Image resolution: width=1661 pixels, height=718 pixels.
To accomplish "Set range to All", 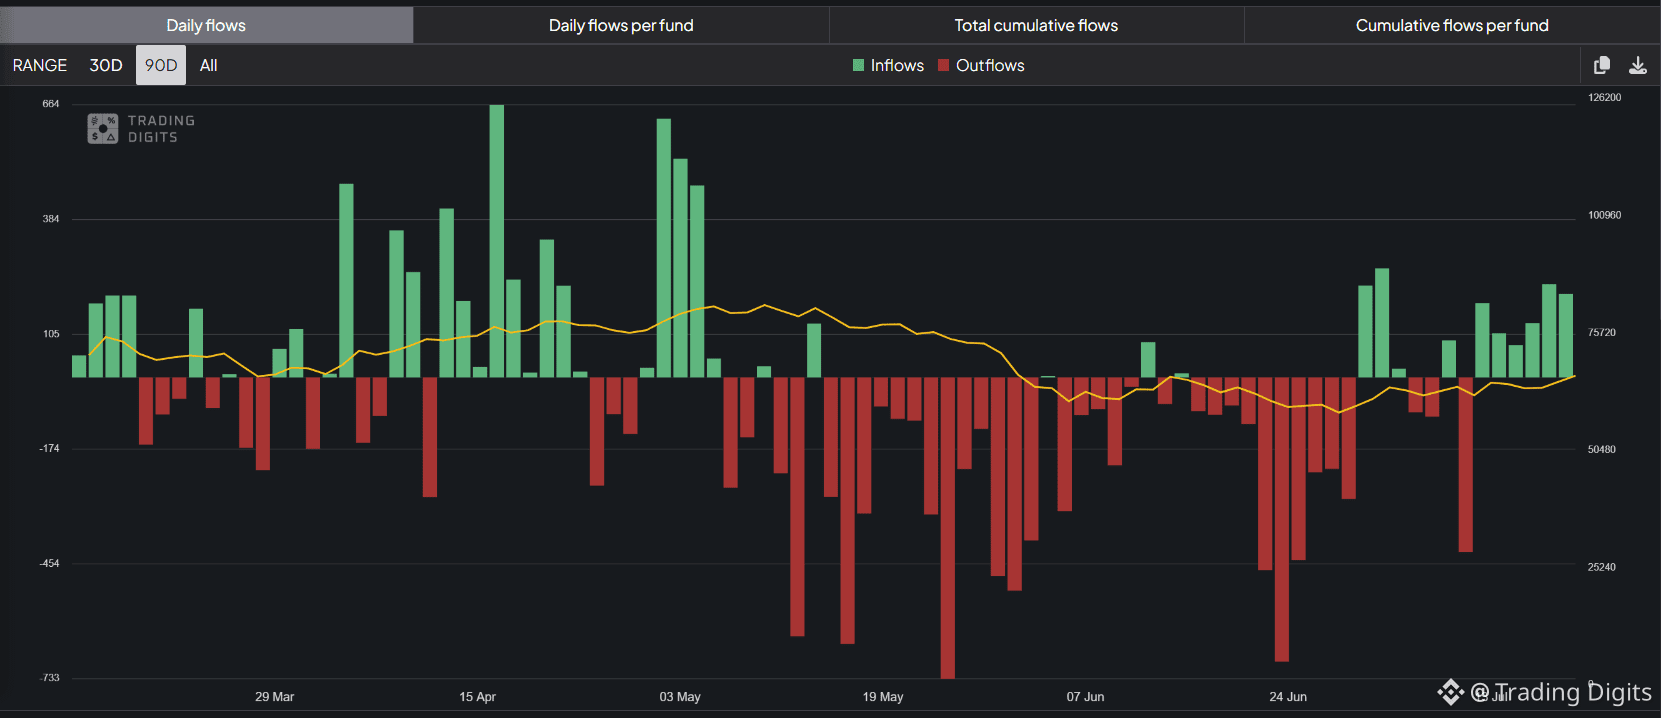I will click(x=208, y=65).
